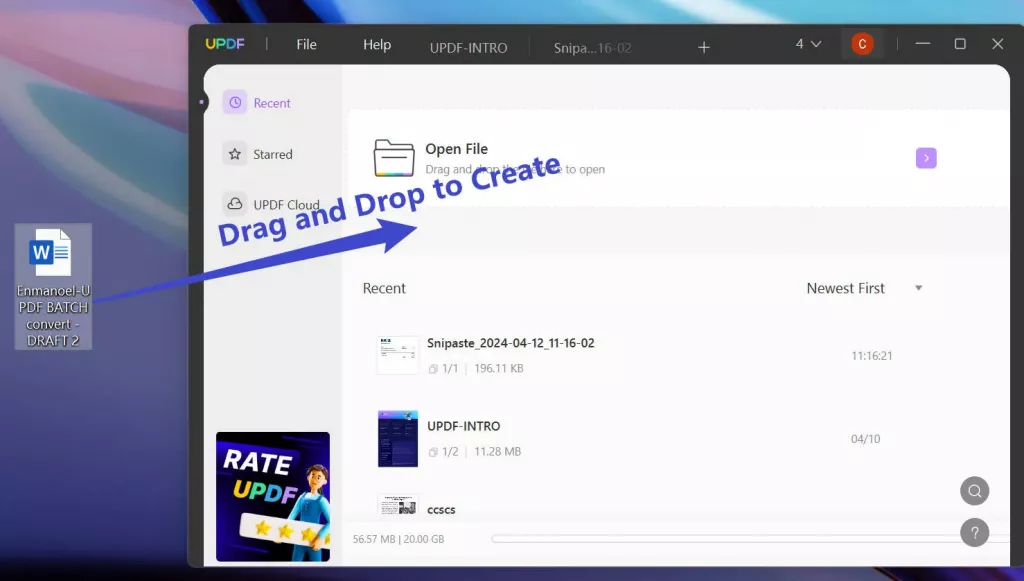The height and width of the screenshot is (581, 1024).
Task: Click the 56.57 MB | 20.00 GB storage text
Action: click(x=398, y=539)
